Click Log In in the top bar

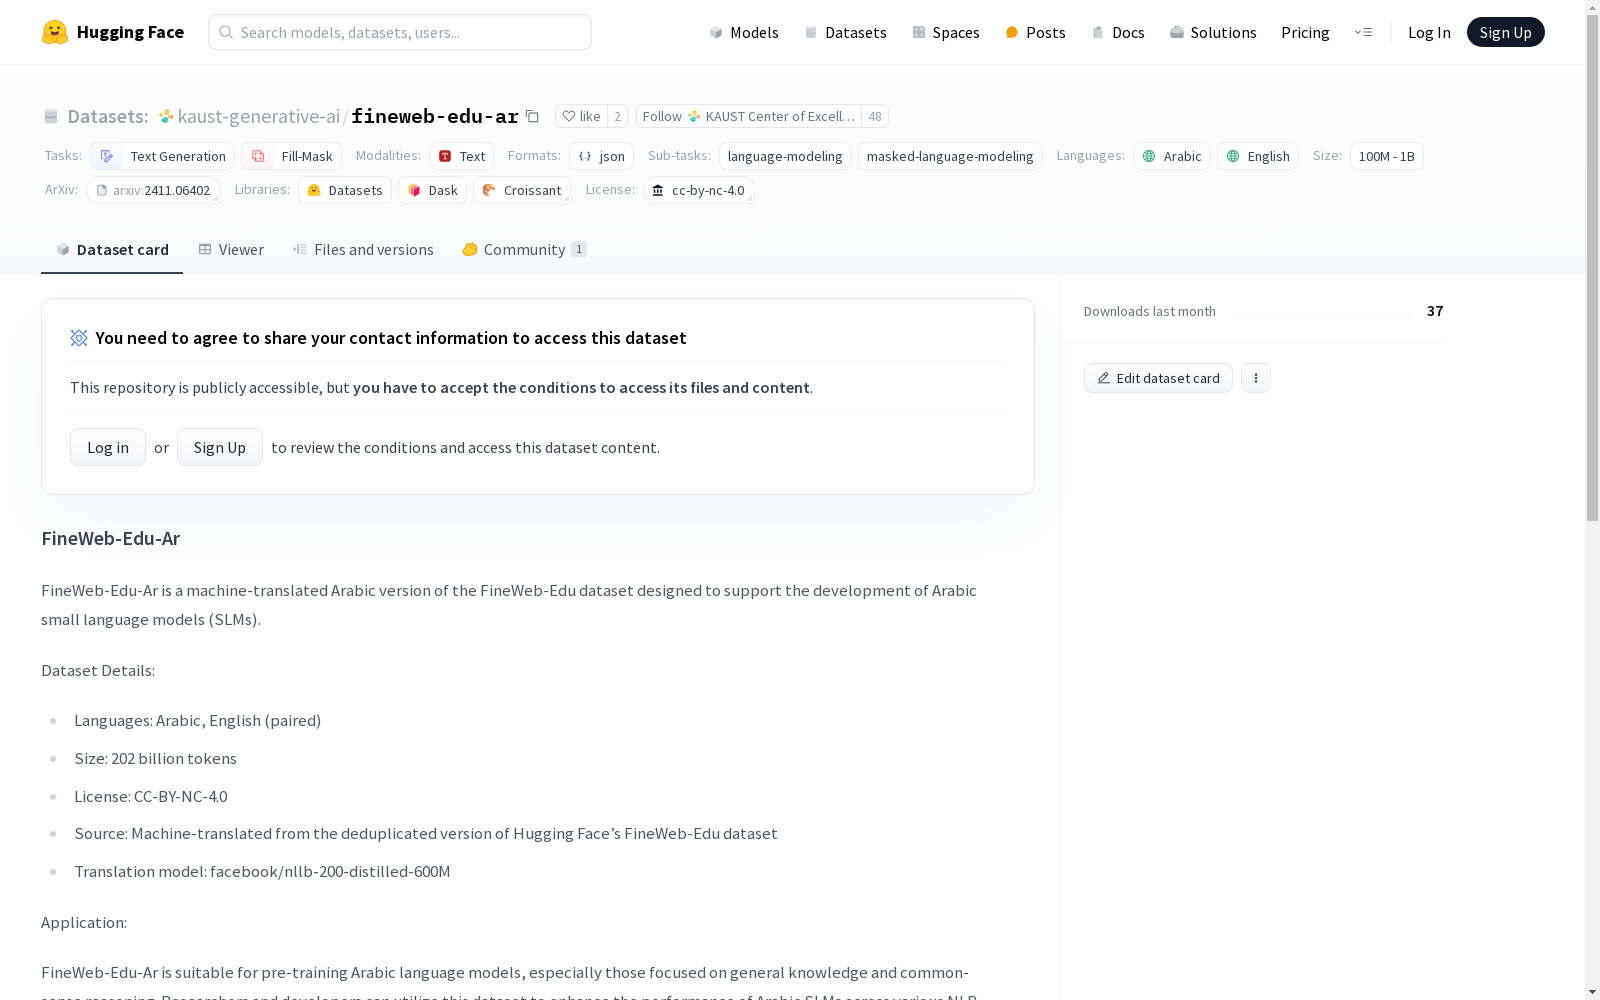(1429, 32)
